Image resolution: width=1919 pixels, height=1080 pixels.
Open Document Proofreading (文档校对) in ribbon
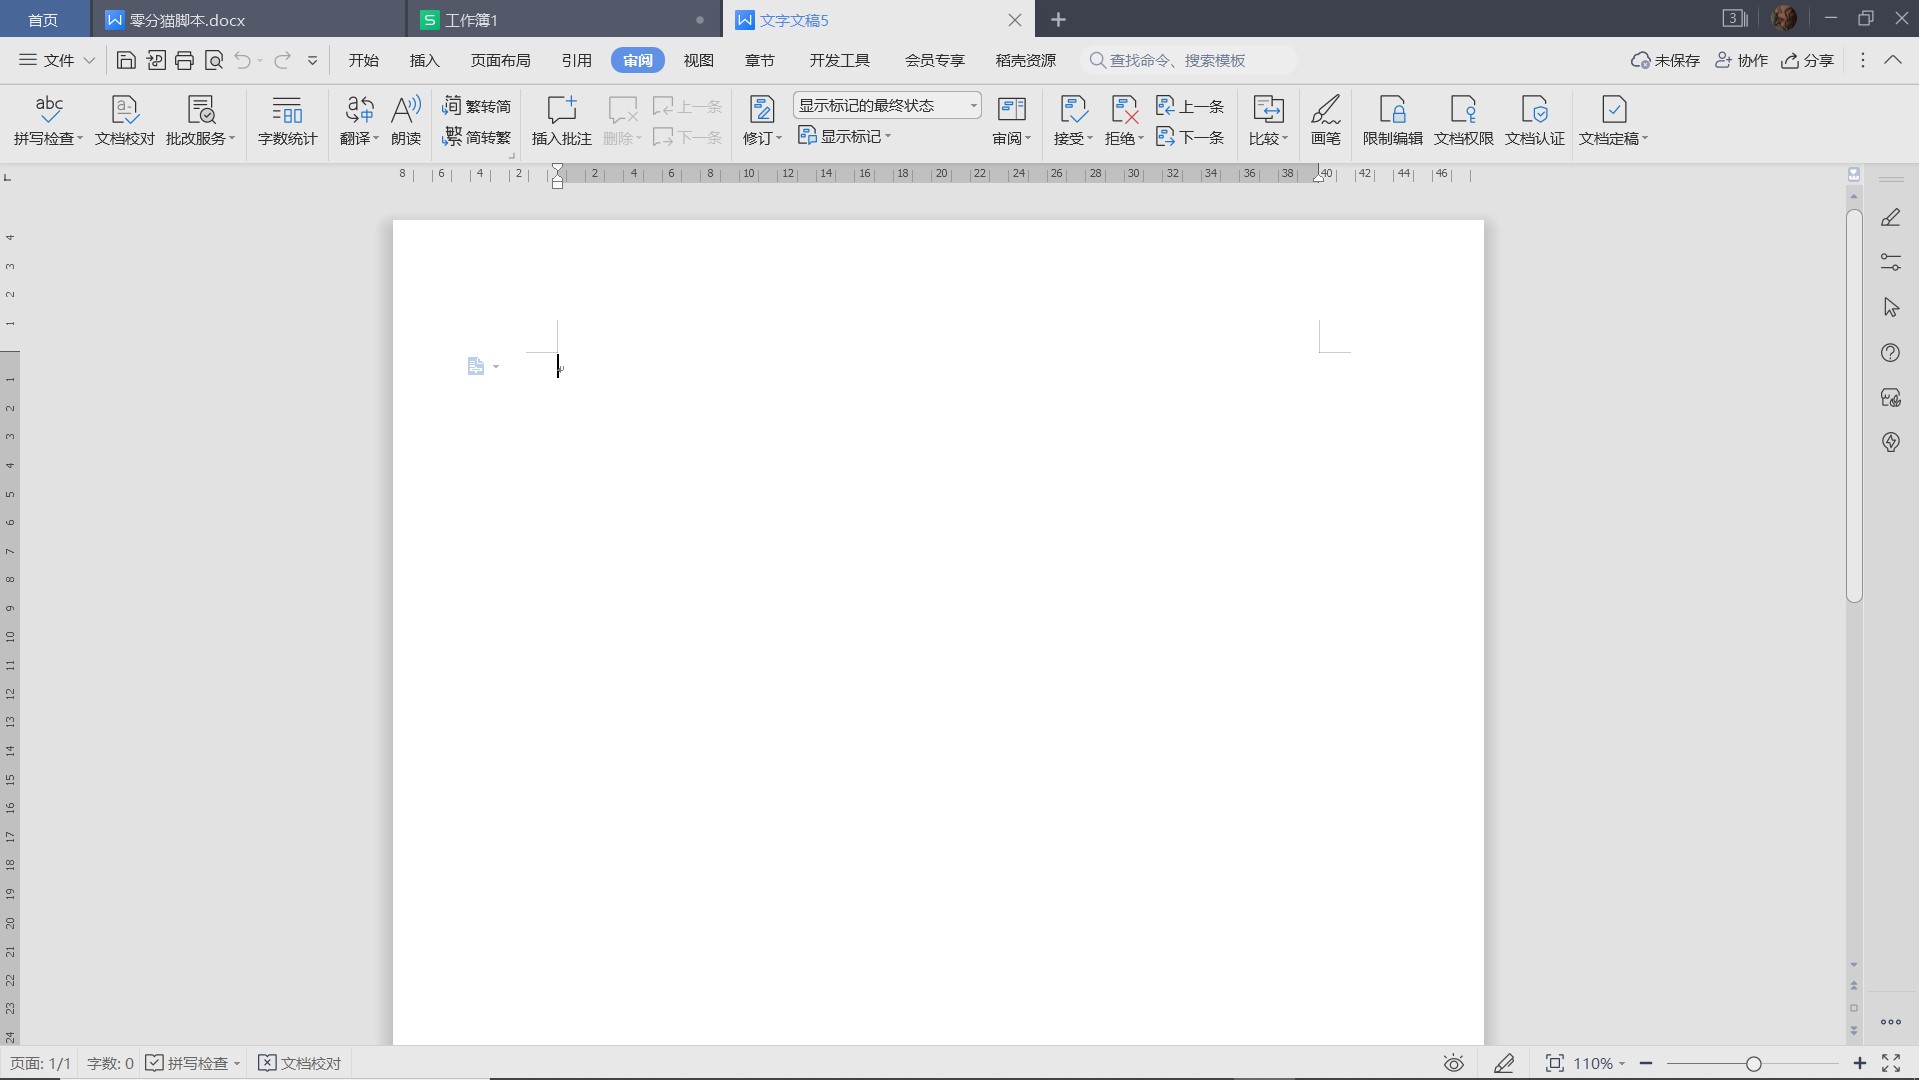click(x=125, y=120)
